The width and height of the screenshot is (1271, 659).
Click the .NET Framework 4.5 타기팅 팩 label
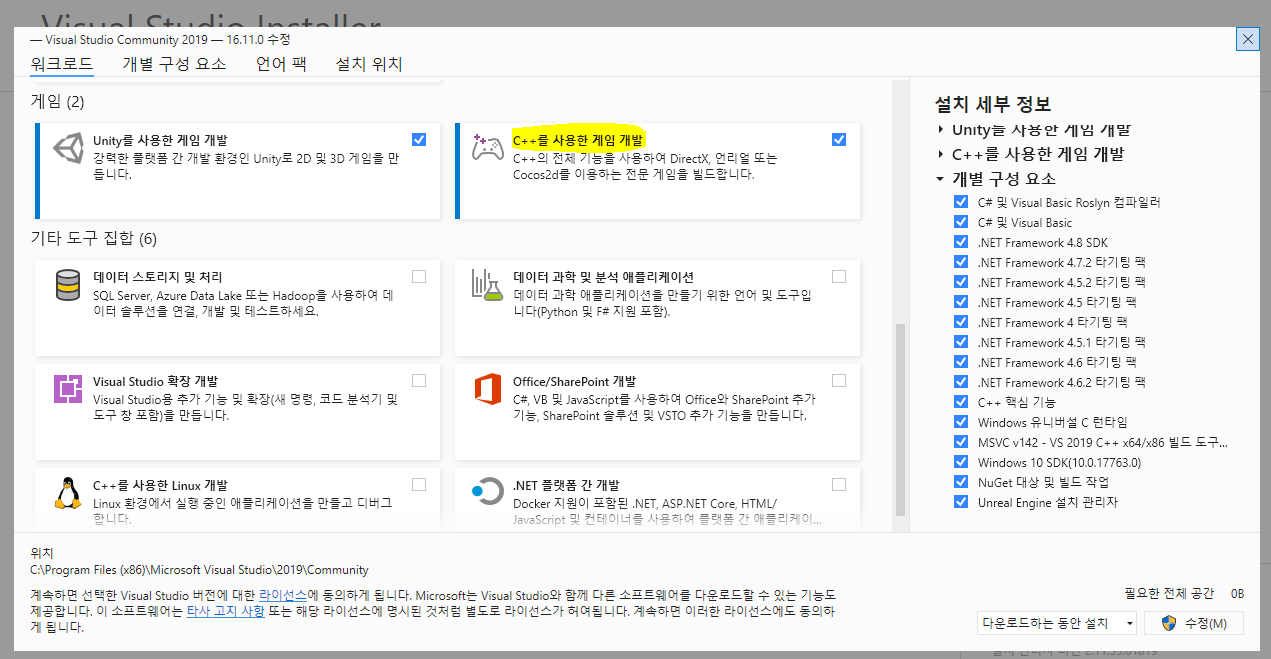pyautogui.click(x=1057, y=302)
